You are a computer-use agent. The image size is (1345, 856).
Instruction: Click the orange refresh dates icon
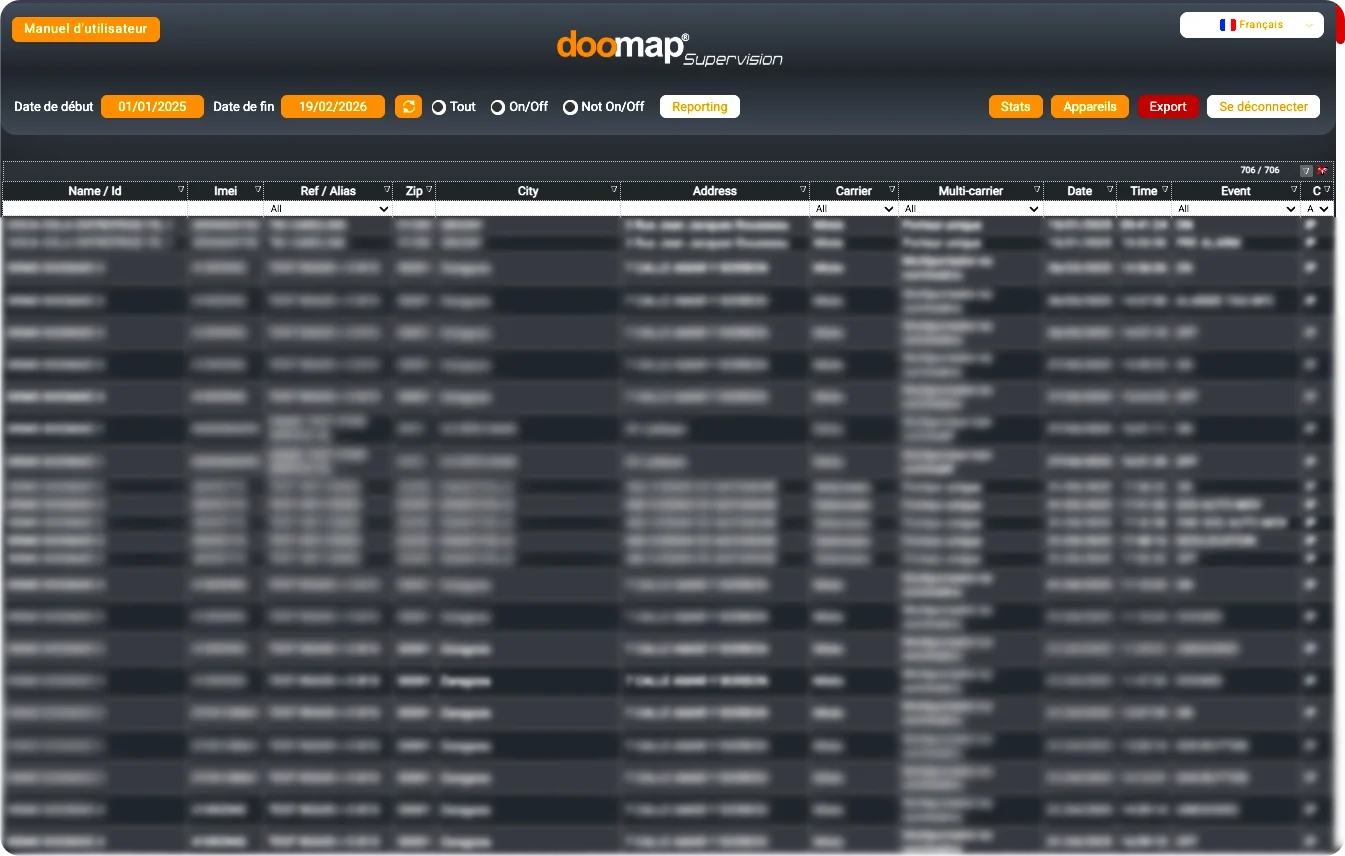408,107
